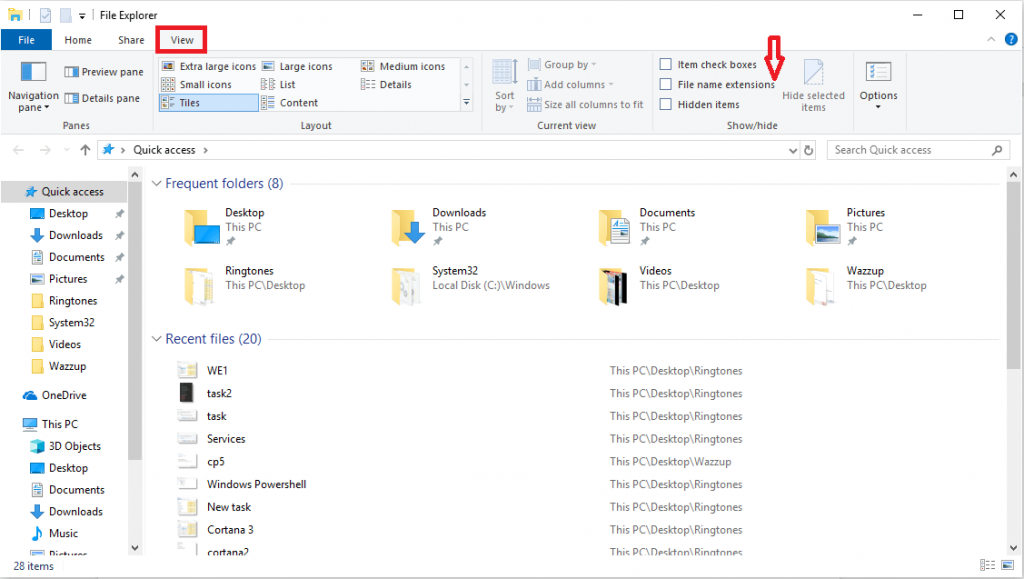Expand the layout gallery more button
Viewport: 1024px width, 579px height.
point(466,102)
